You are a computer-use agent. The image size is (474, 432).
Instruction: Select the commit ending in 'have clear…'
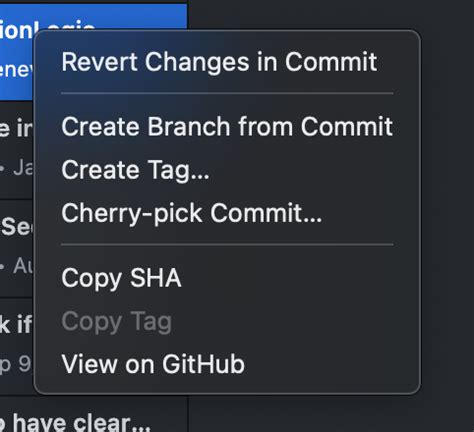tap(75, 423)
